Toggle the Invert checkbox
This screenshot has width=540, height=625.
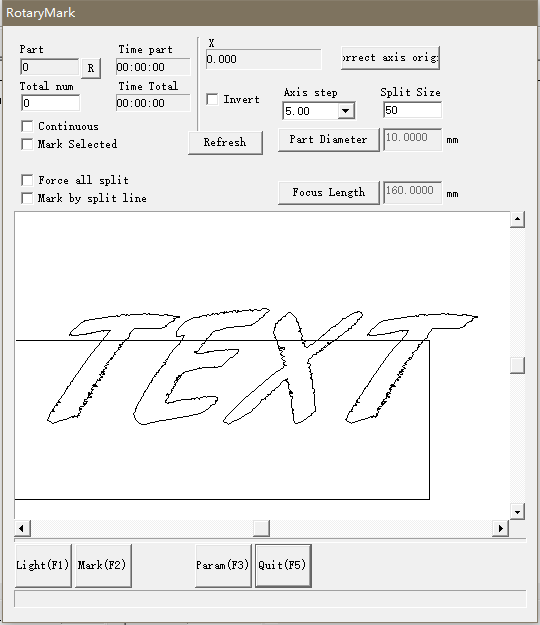click(x=212, y=99)
